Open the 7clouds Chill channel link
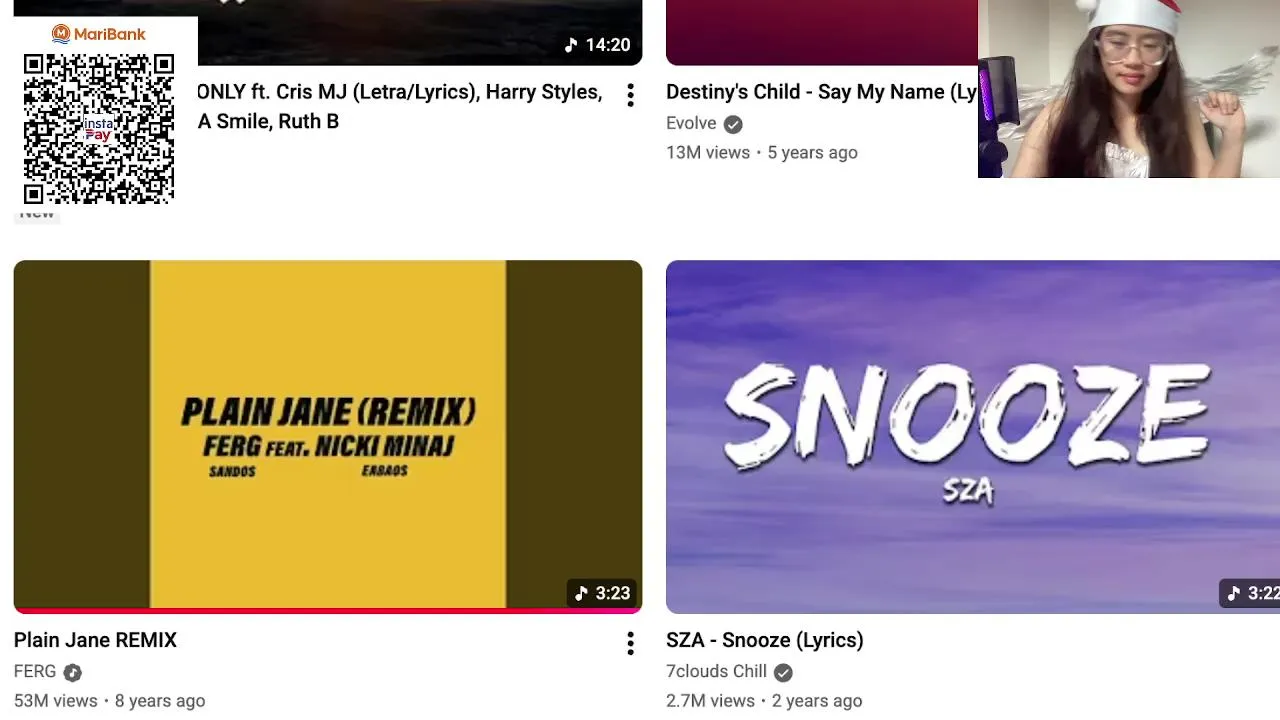The width and height of the screenshot is (1280, 720). point(716,672)
